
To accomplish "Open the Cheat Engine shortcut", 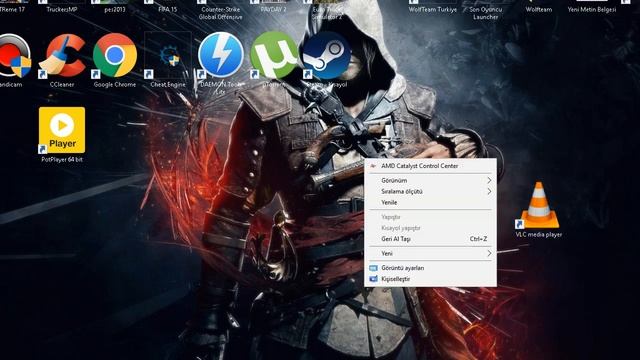I will [168, 56].
